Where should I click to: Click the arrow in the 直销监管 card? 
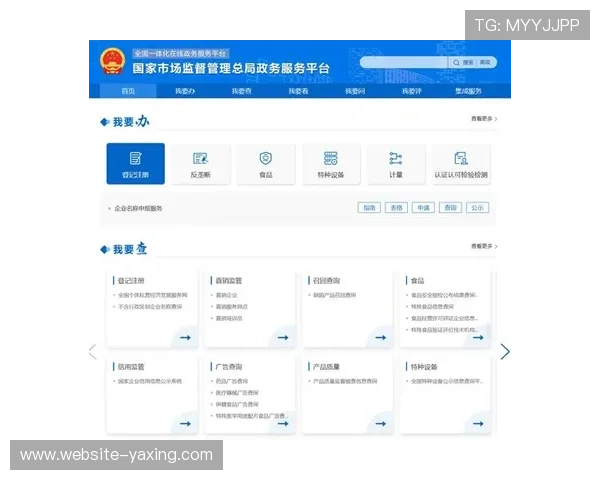[283, 338]
